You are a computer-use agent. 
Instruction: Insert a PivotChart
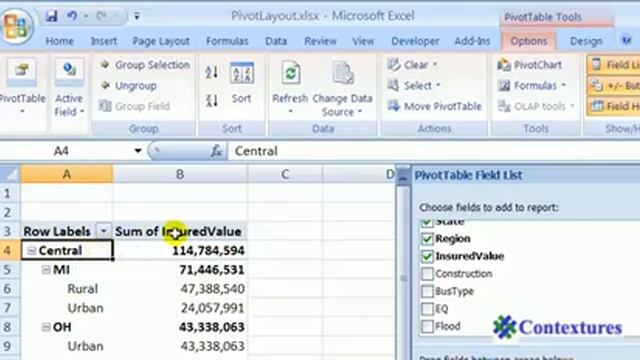[530, 65]
